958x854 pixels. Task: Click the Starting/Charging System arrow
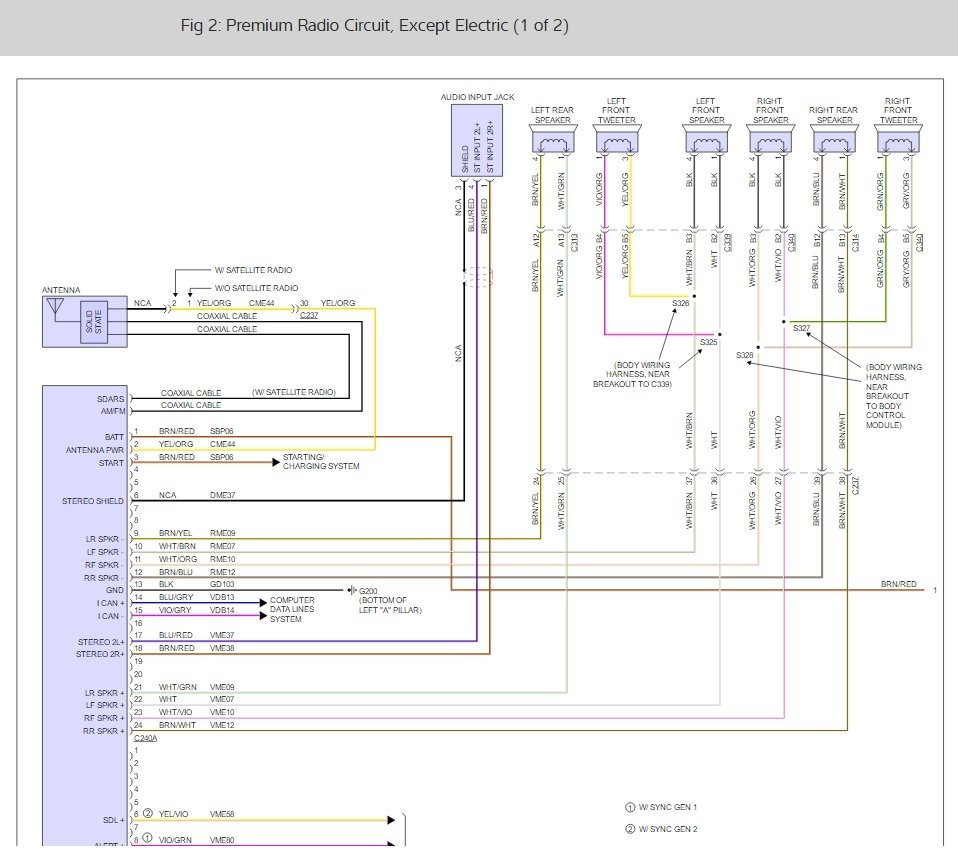pyautogui.click(x=276, y=462)
